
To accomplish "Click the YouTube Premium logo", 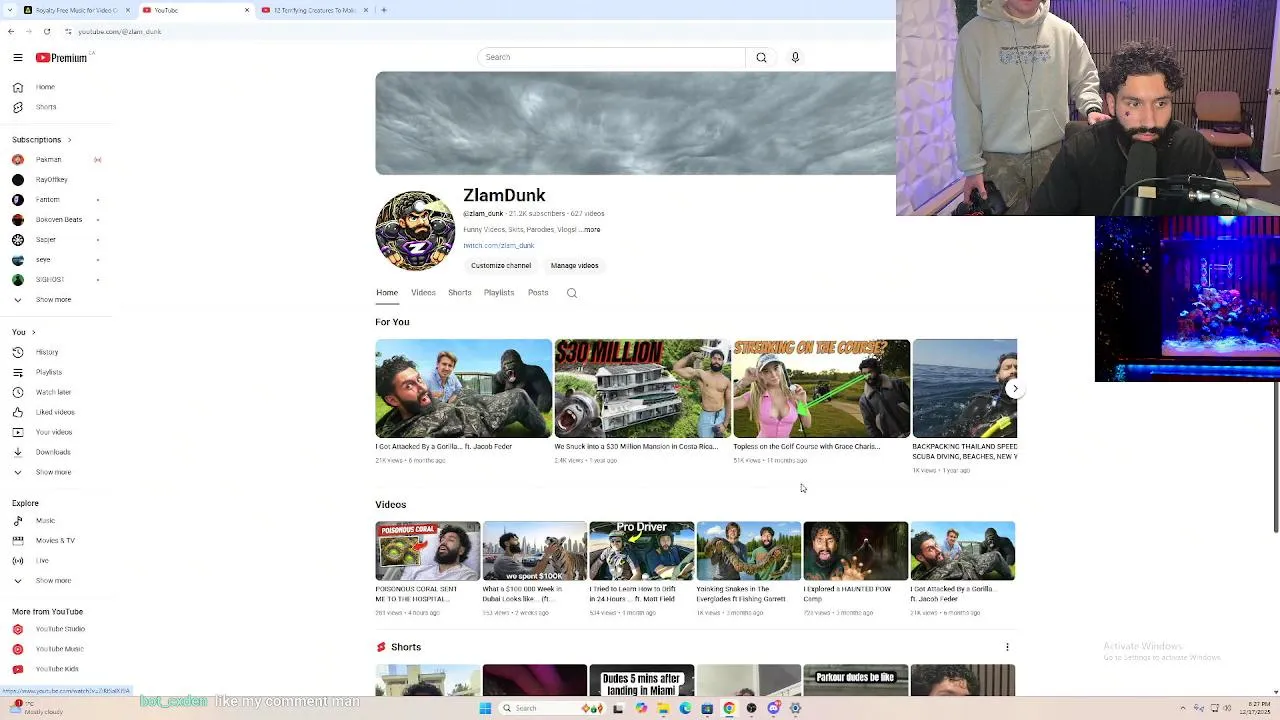I will (x=62, y=58).
